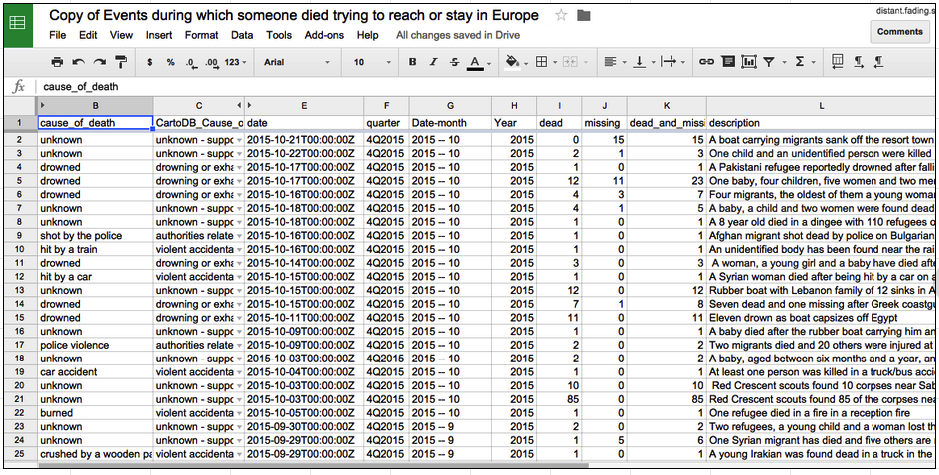The width and height of the screenshot is (939, 475).
Task: Format as currency with dollar icon
Action: (149, 62)
